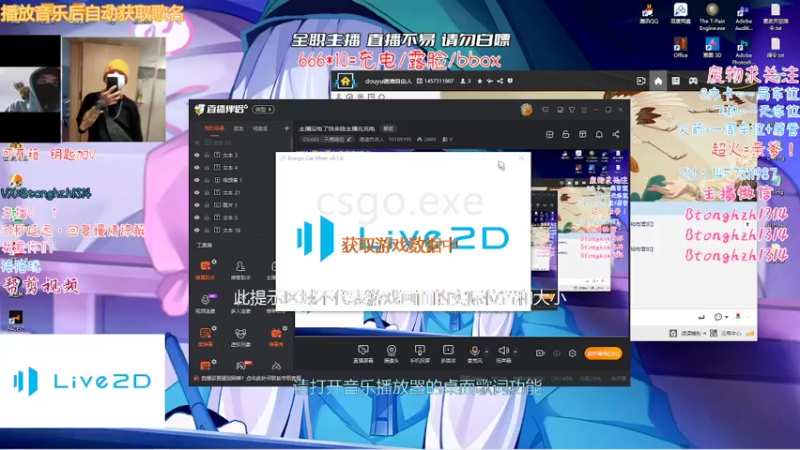Screen dimensions: 800x450
Task: Hide the 图片 1 layer
Action: 197,205
